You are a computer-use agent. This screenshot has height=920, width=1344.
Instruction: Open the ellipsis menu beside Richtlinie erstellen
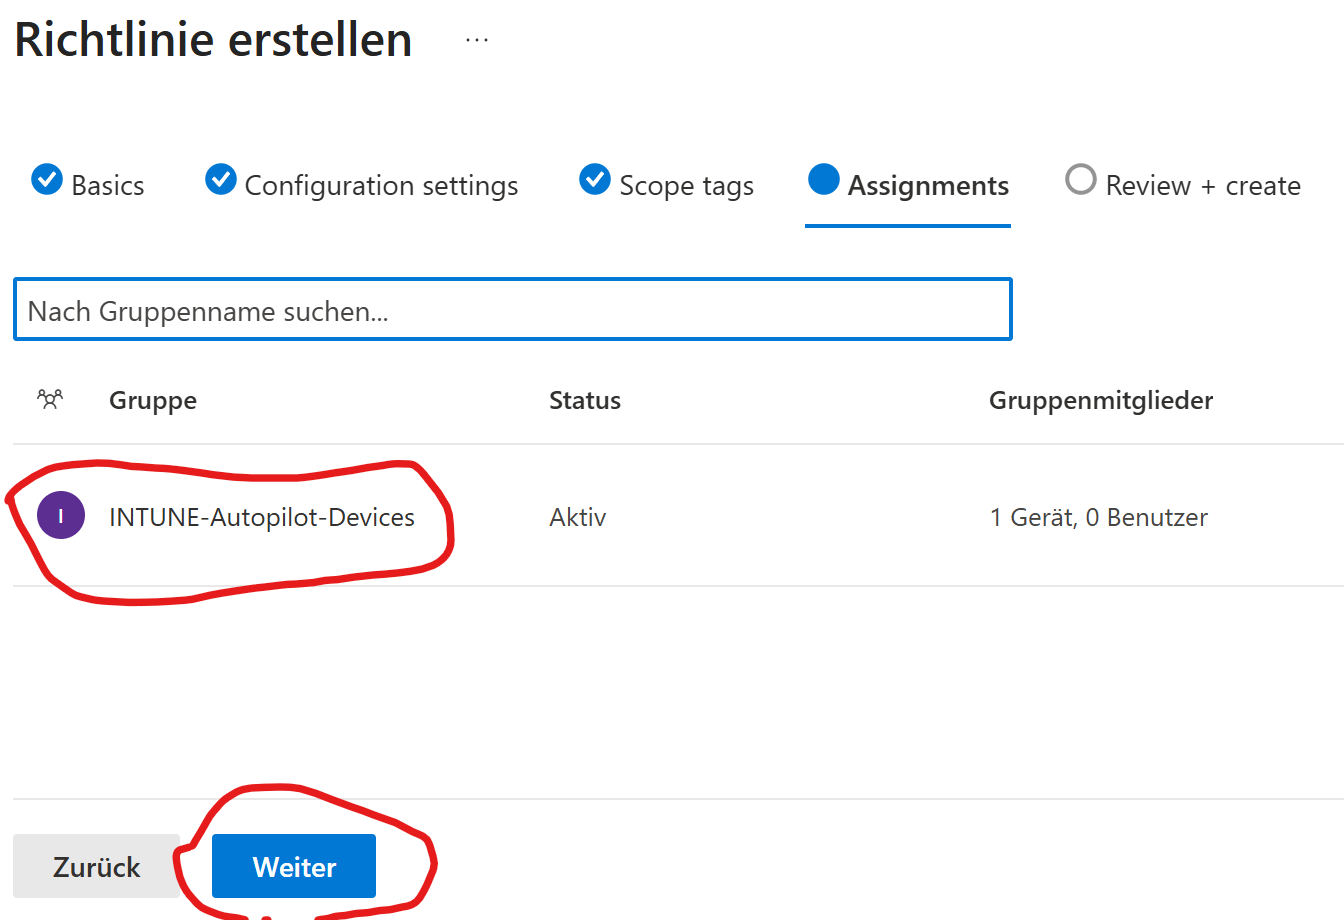click(x=477, y=40)
